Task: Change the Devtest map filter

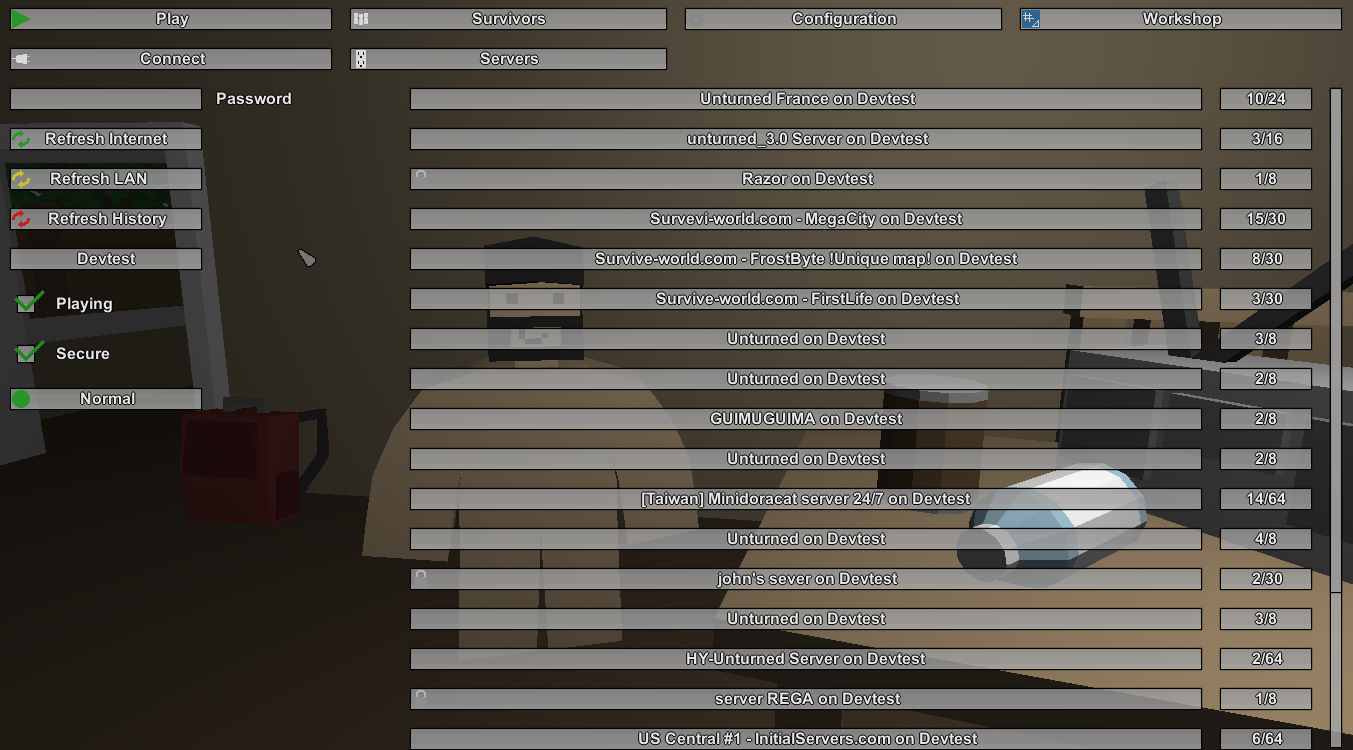Action: coord(106,259)
